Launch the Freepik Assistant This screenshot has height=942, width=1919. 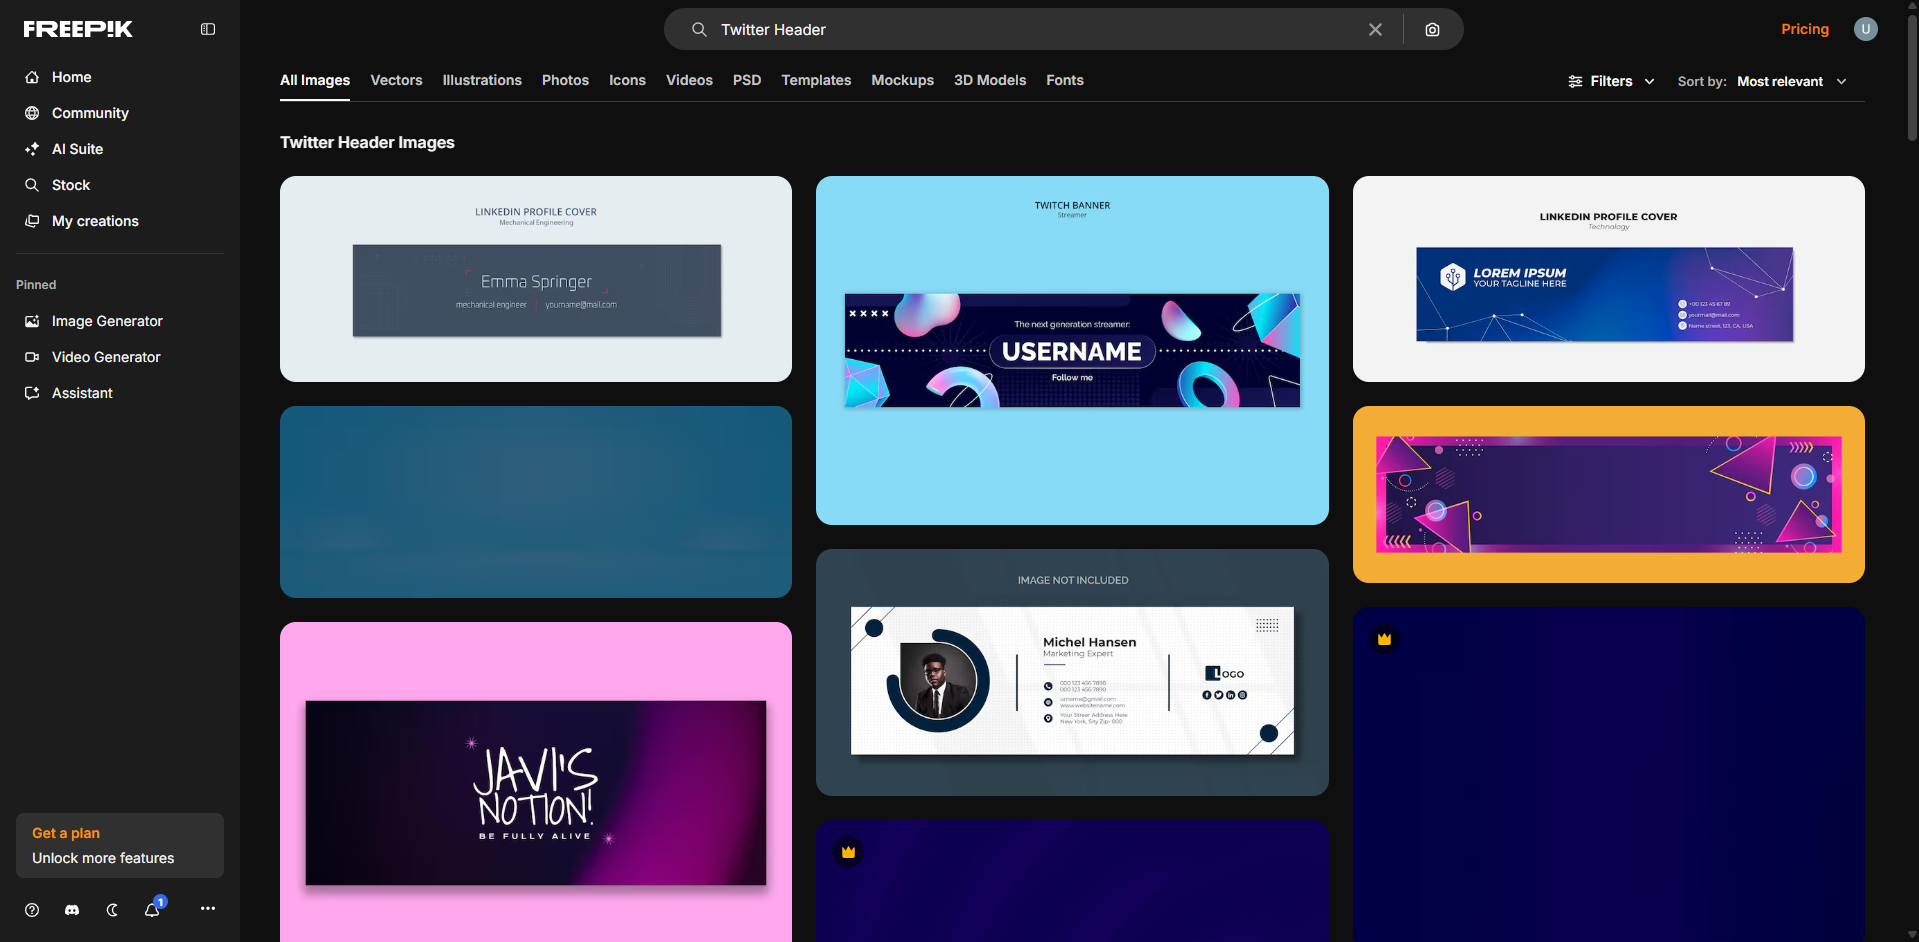pyautogui.click(x=82, y=393)
